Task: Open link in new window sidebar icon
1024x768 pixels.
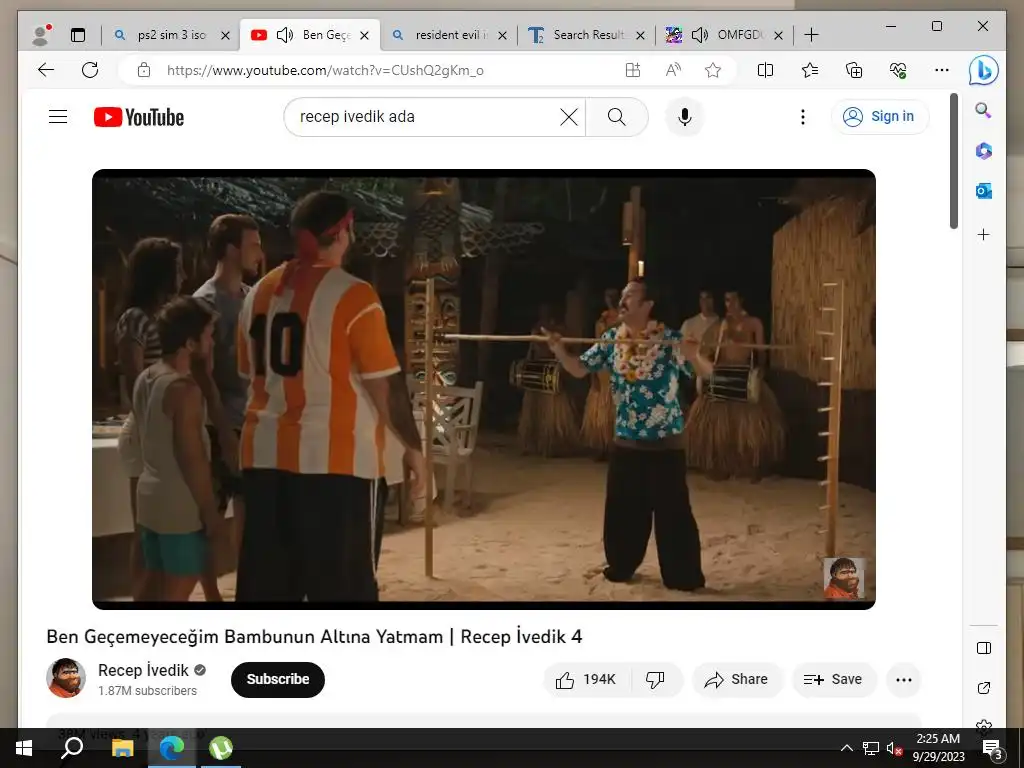Action: click(x=984, y=688)
